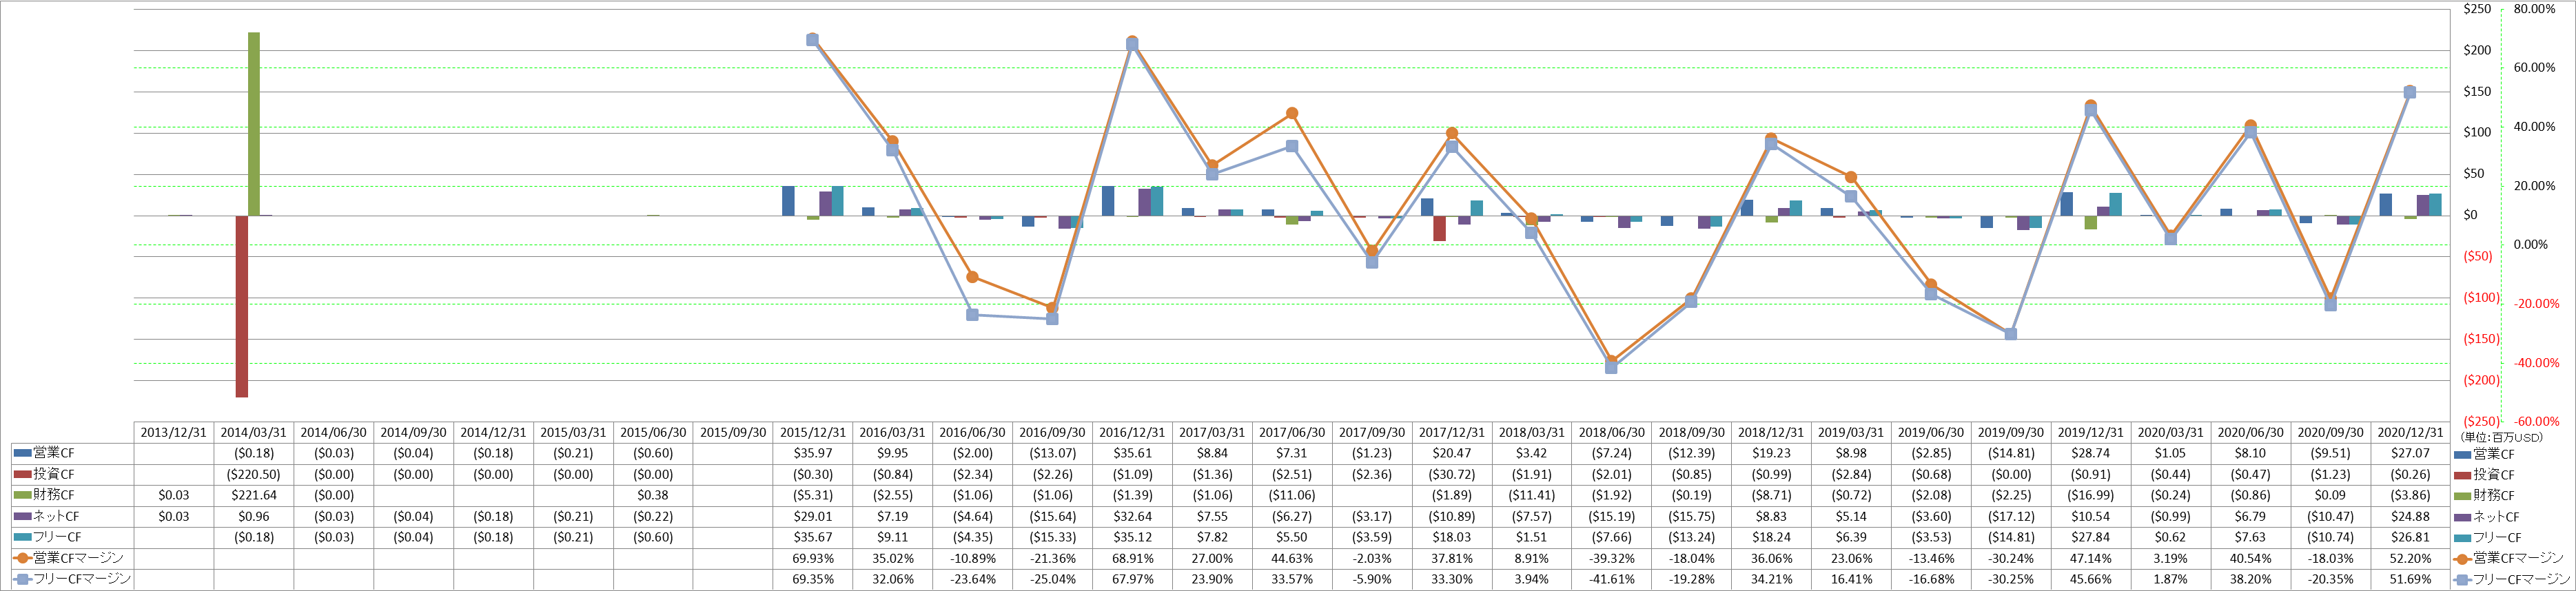Click the $0.38 cell under 2015/06/30
This screenshot has width=2576, height=591.
coord(653,495)
